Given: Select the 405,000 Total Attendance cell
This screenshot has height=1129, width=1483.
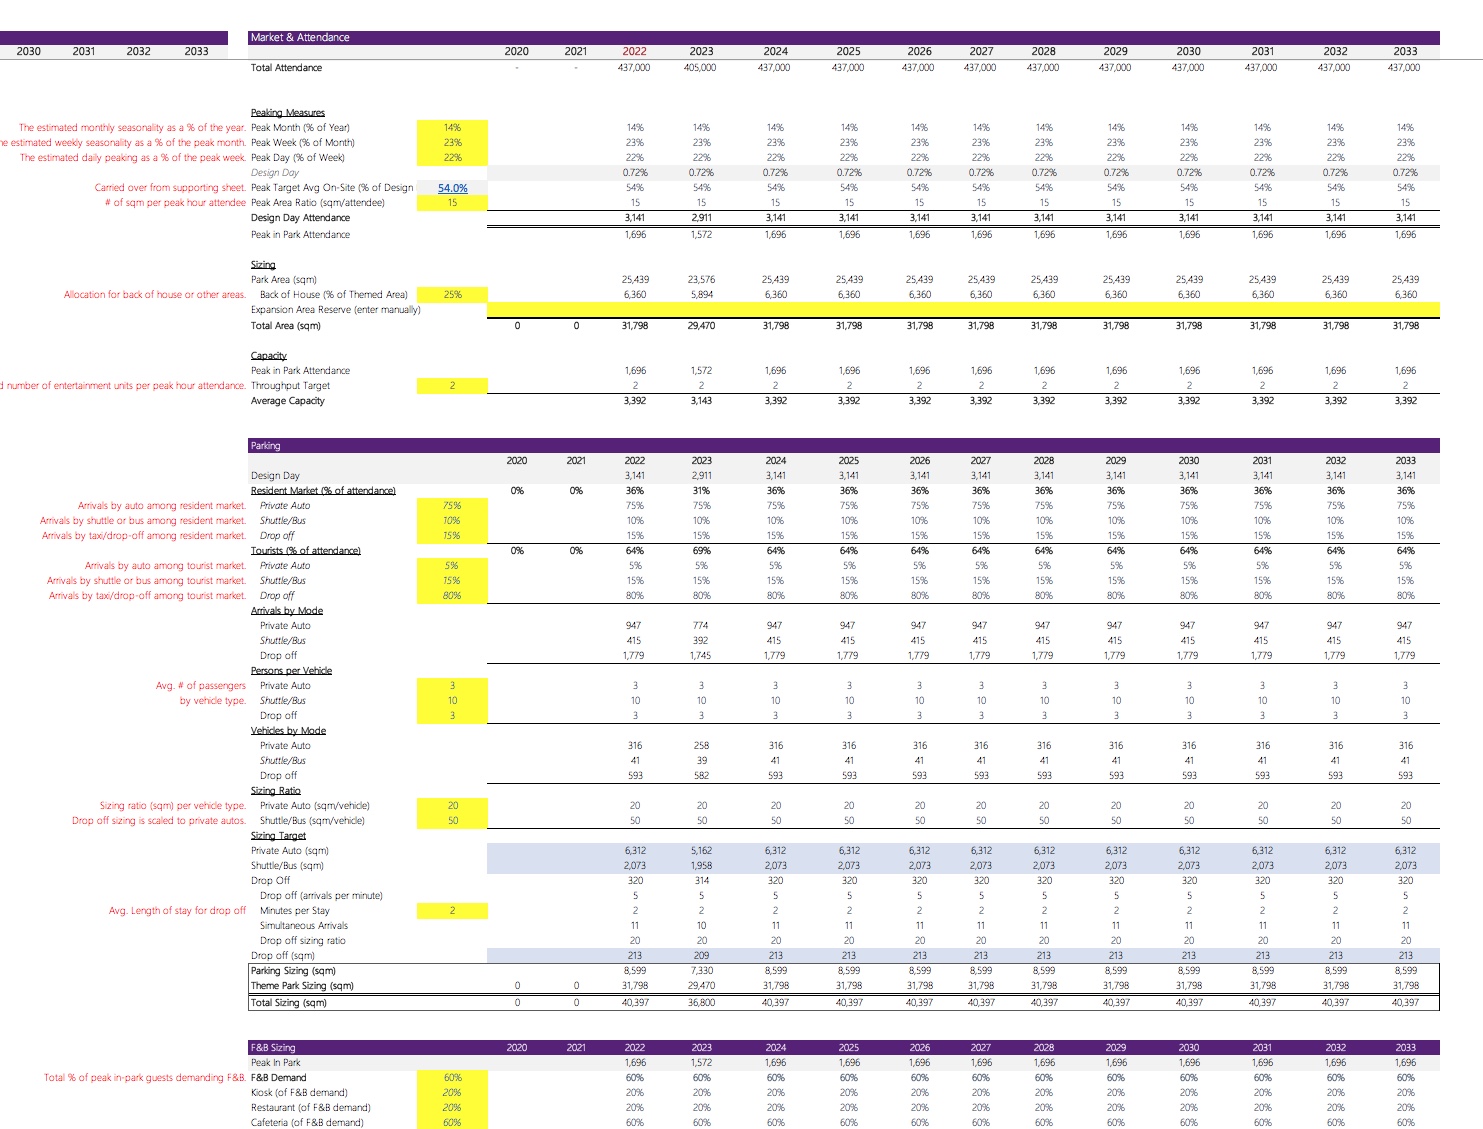Looking at the screenshot, I should 700,68.
